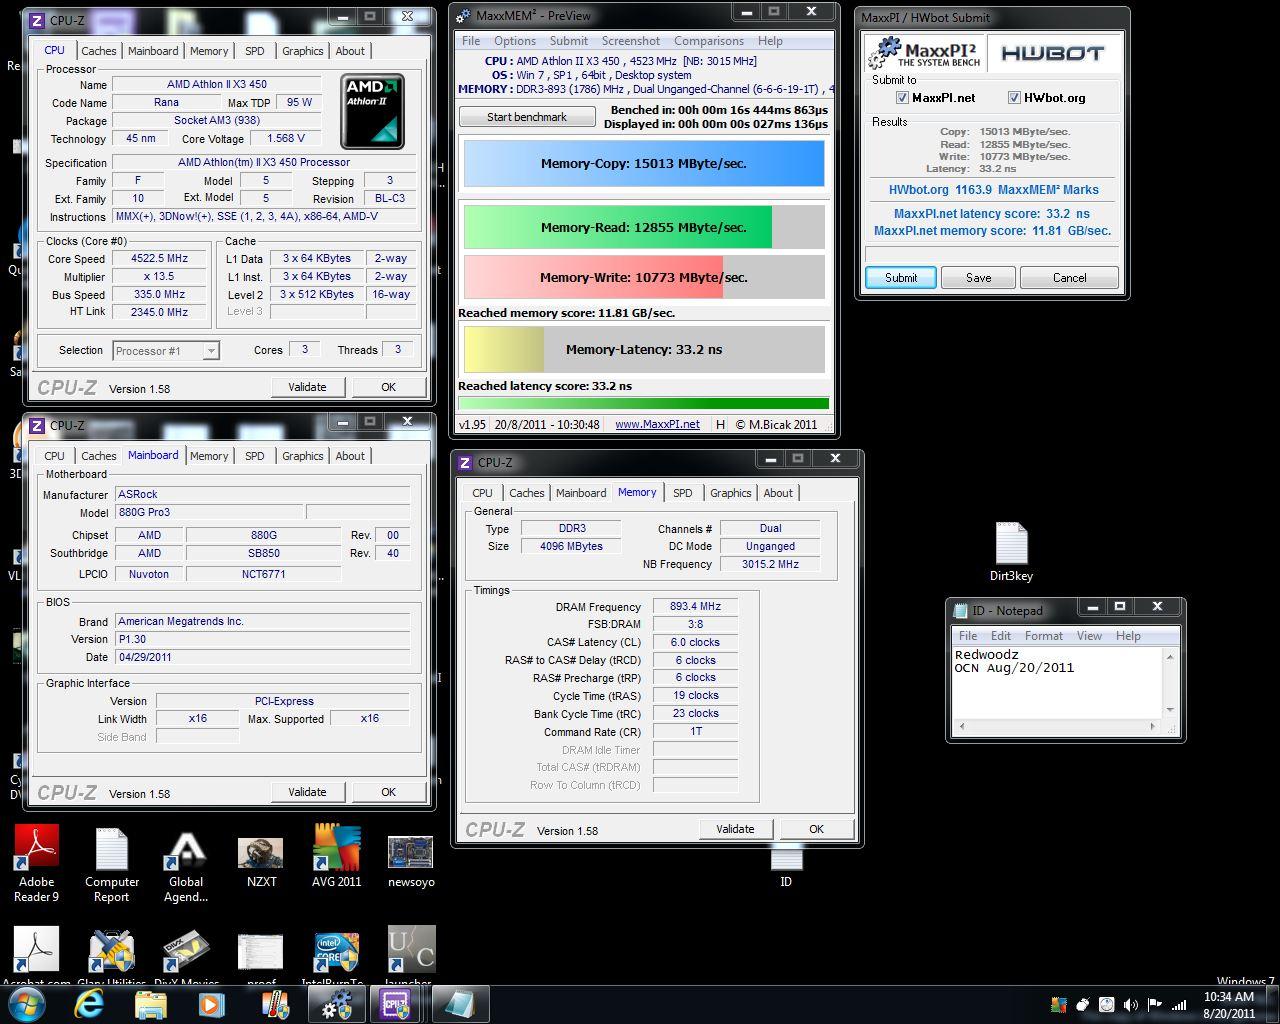Viewport: 1280px width, 1024px height.
Task: Open the Screenshot menu in MaxxMEM
Action: point(631,41)
